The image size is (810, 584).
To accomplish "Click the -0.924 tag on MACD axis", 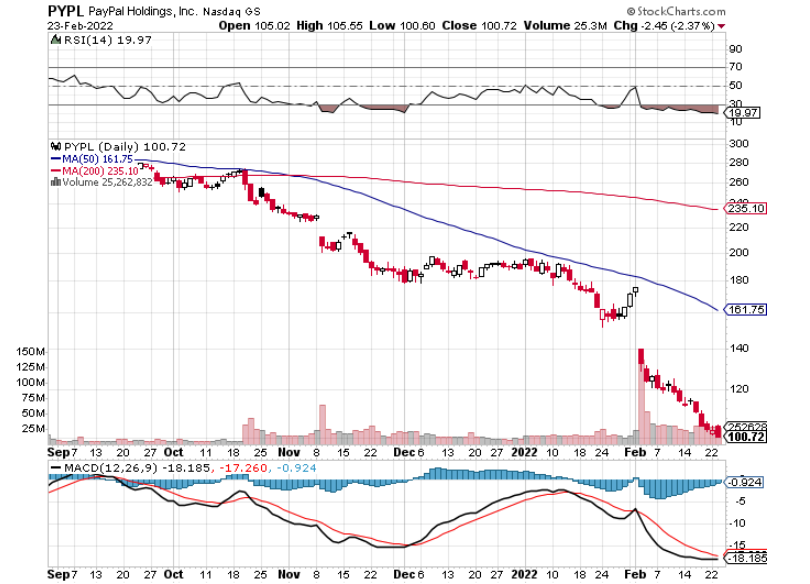I will click(x=744, y=482).
